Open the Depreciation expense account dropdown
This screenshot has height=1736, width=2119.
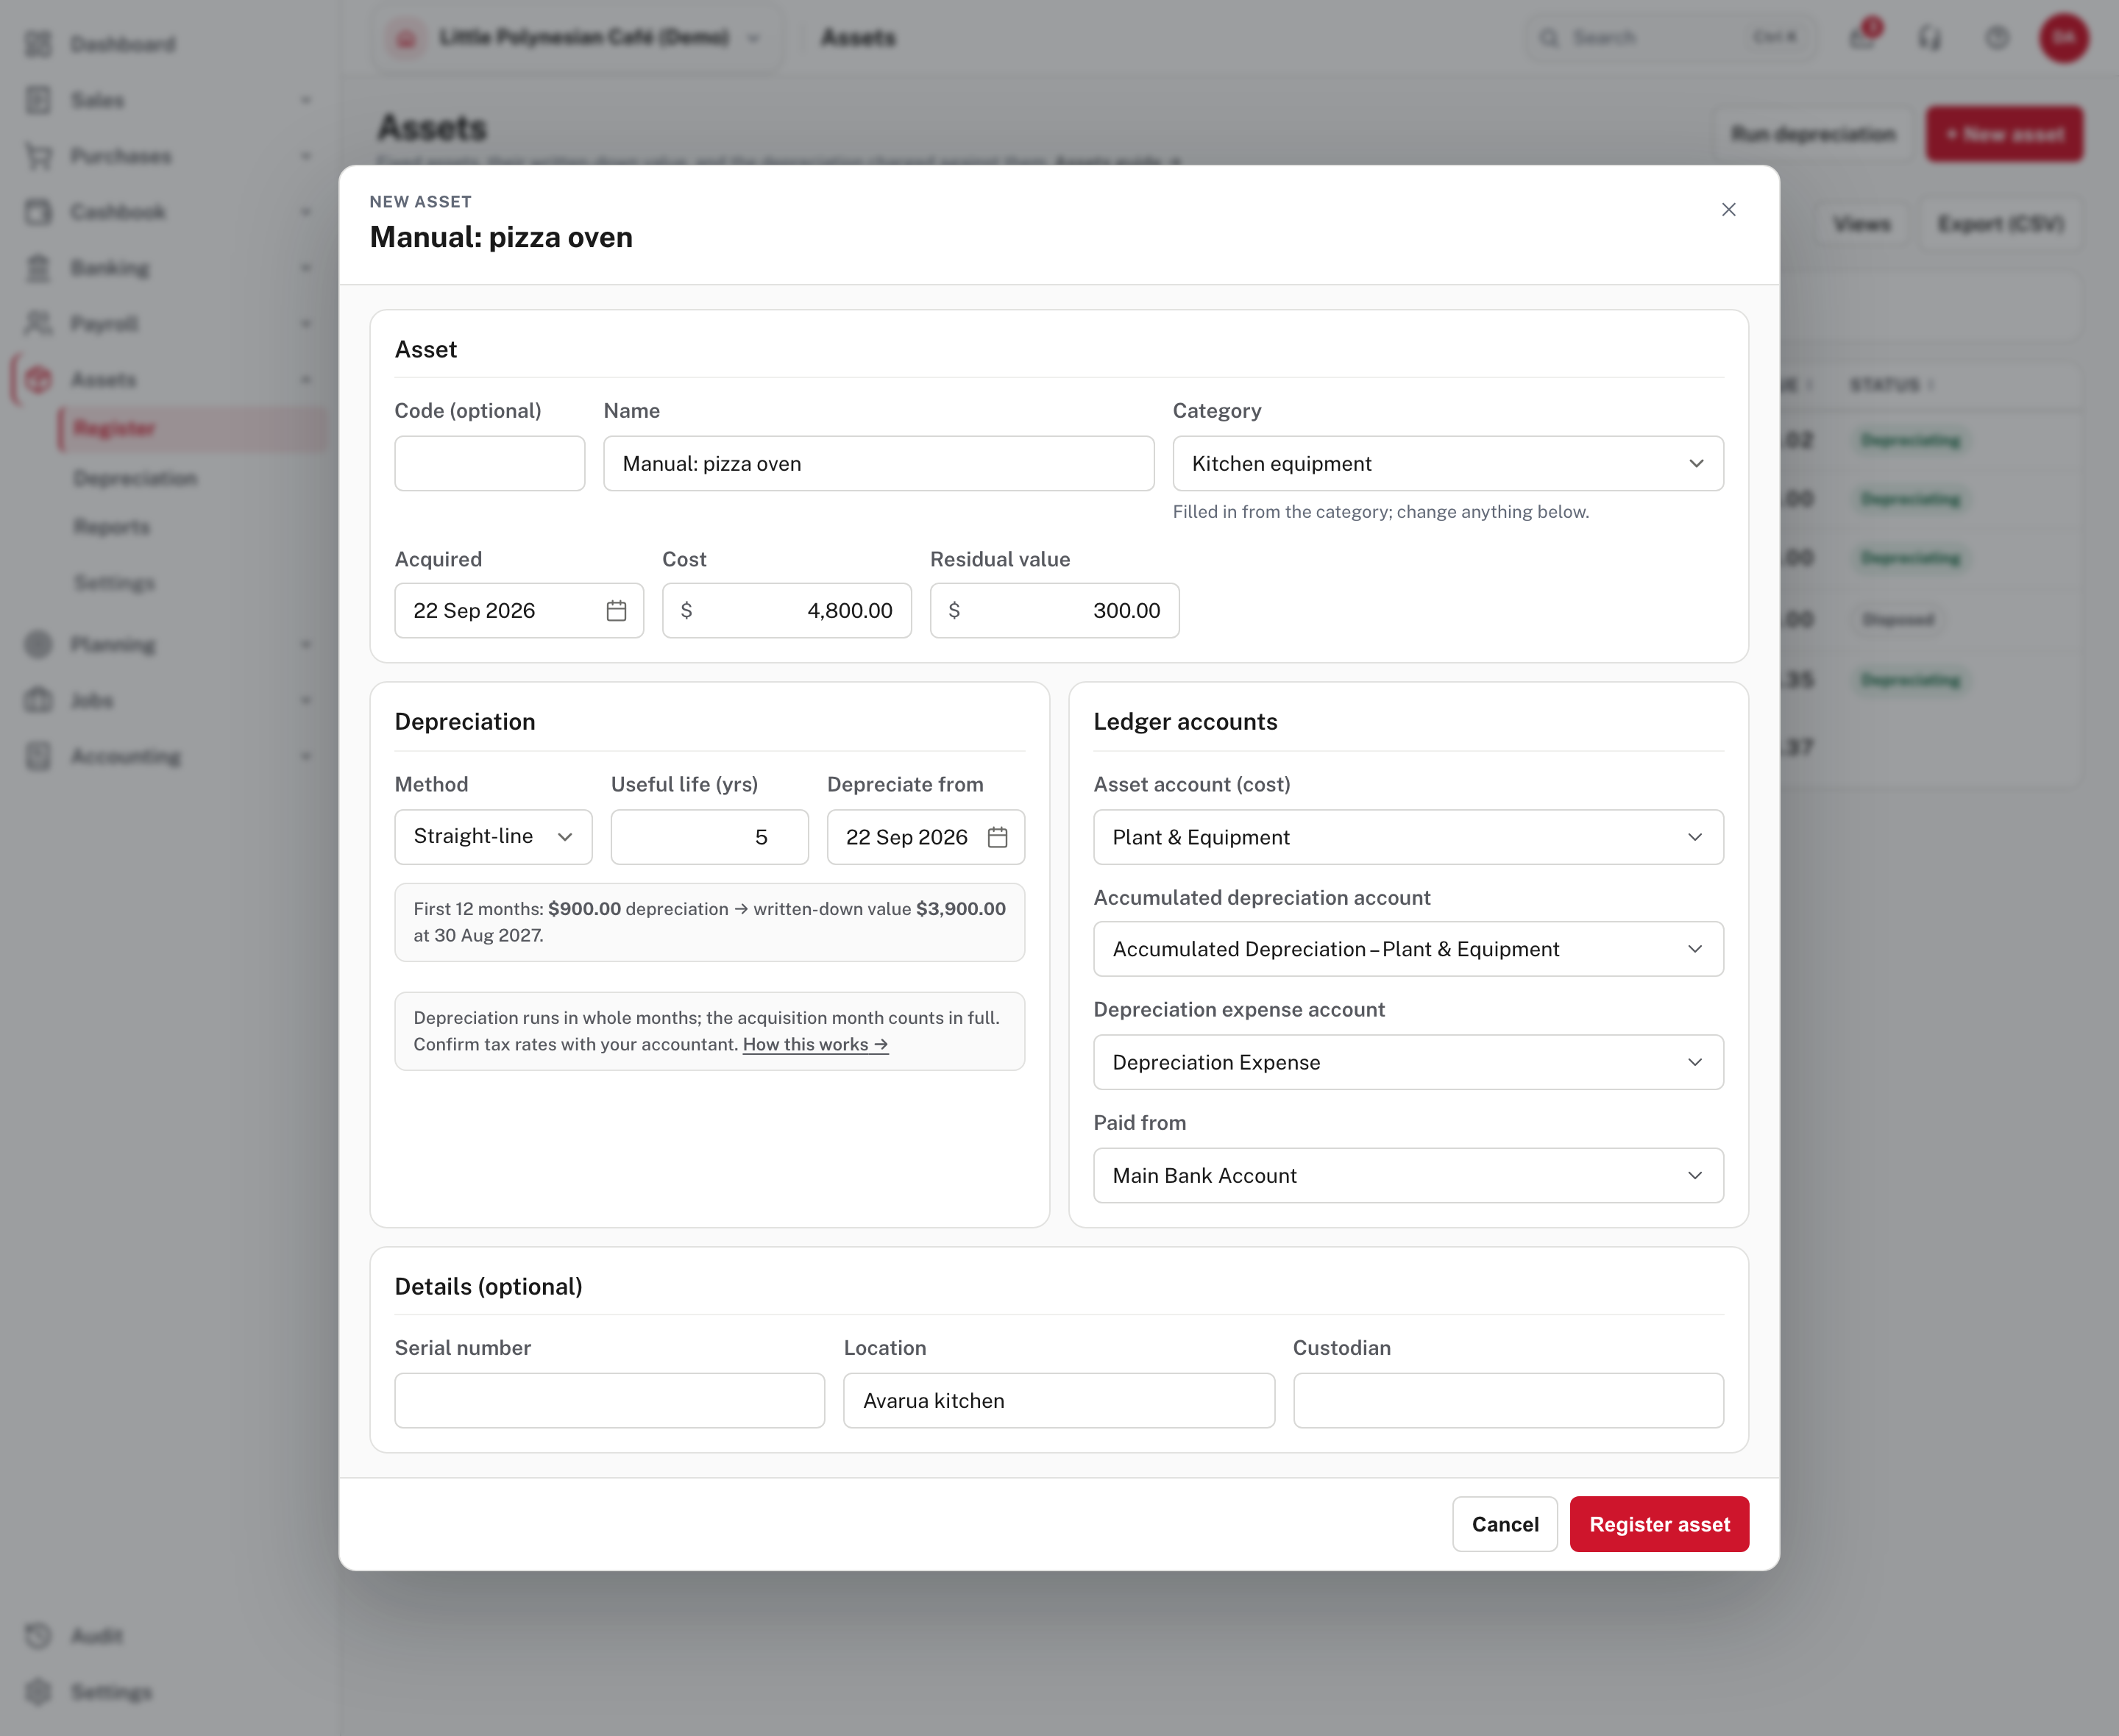1408,1062
